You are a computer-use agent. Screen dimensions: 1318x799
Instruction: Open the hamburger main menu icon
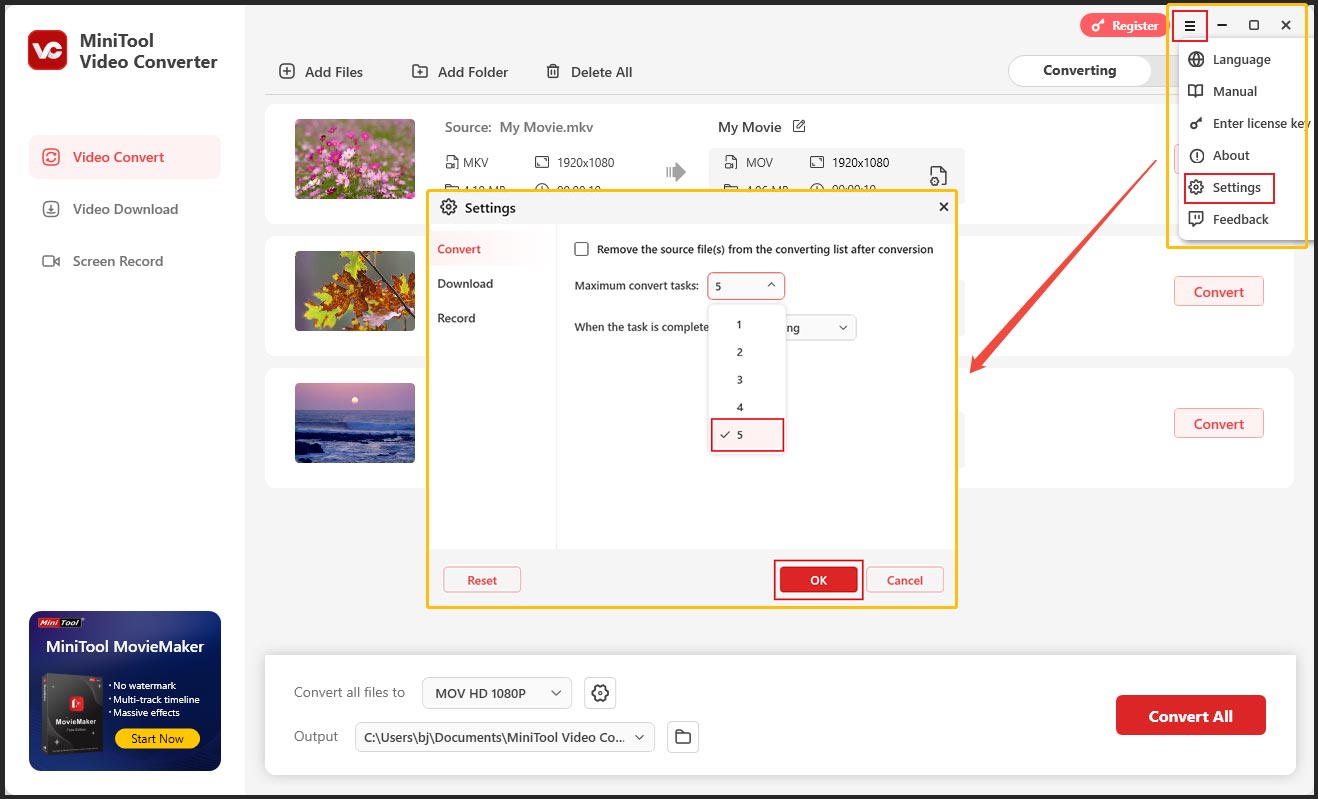click(1190, 25)
